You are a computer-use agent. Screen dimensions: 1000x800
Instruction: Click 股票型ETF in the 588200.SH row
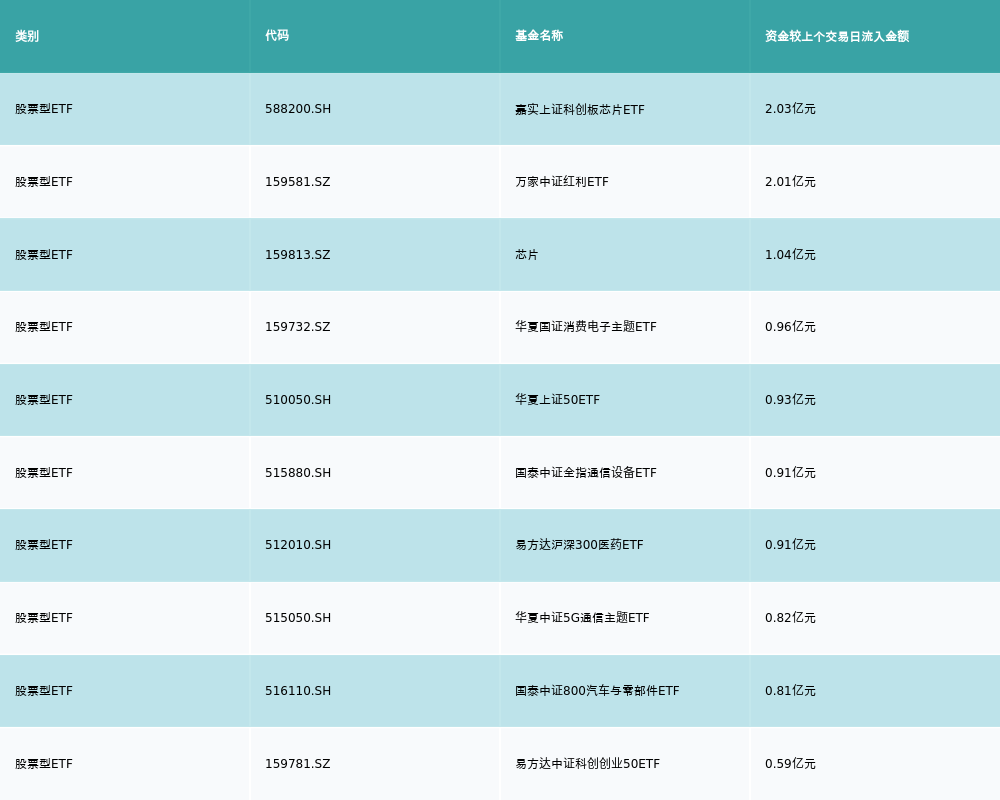pyautogui.click(x=44, y=109)
